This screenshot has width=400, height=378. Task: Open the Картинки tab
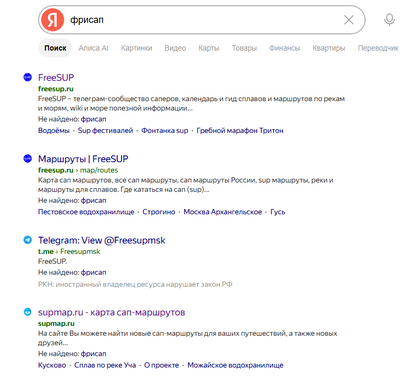pyautogui.click(x=136, y=48)
